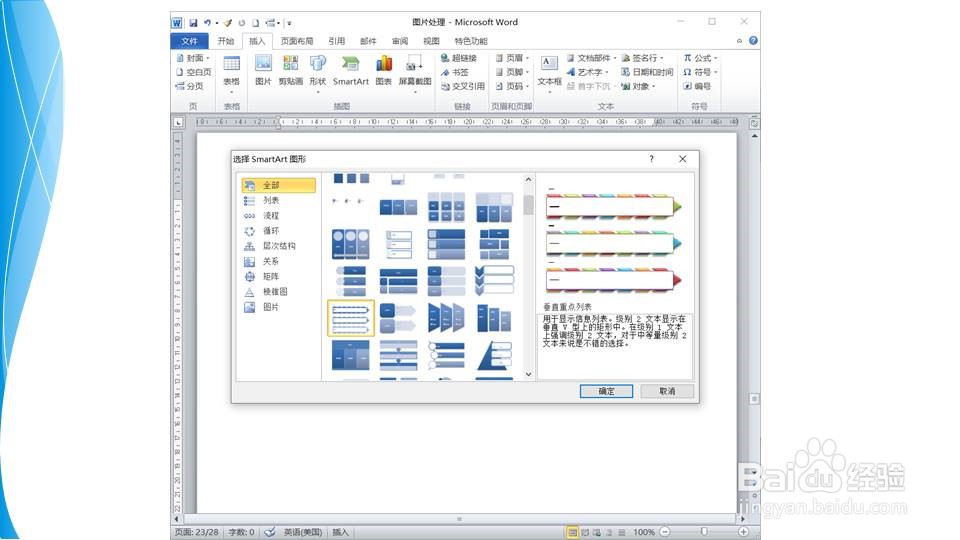The height and width of the screenshot is (540, 960).
Task: Switch to the 引用 References tab
Action: [336, 41]
